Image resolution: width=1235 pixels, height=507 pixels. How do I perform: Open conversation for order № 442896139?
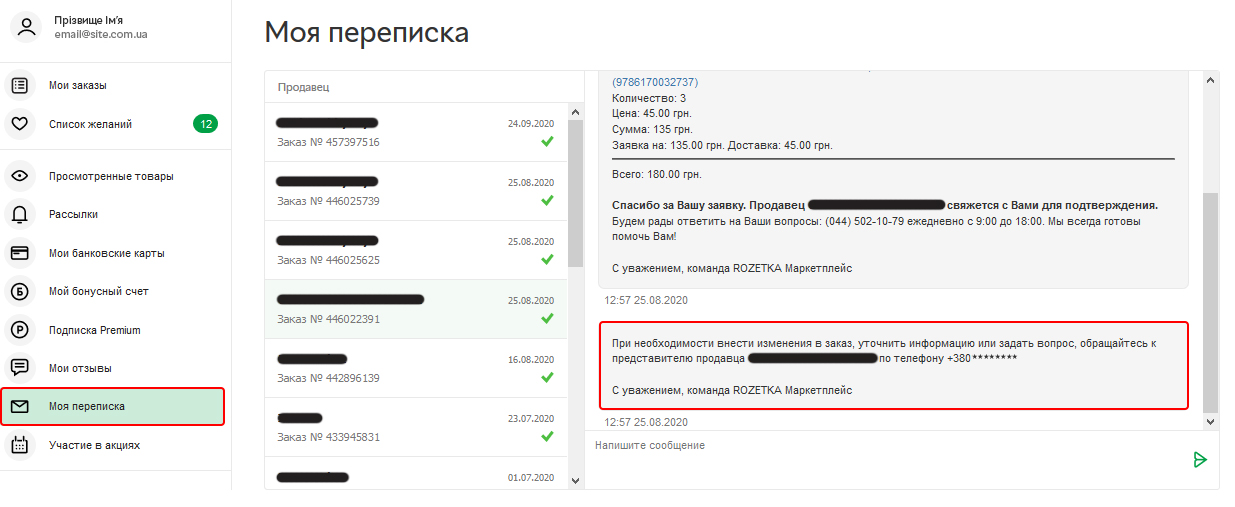(416, 369)
